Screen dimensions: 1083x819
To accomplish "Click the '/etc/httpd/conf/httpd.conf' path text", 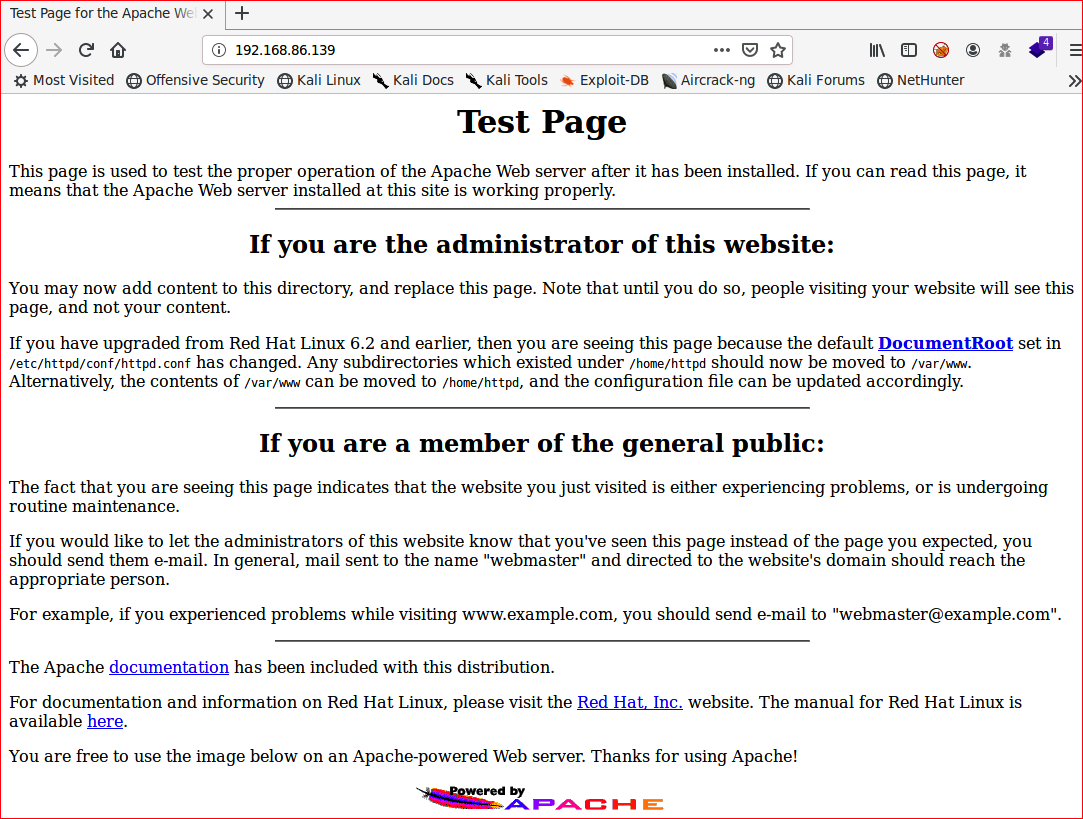I will pos(99,363).
